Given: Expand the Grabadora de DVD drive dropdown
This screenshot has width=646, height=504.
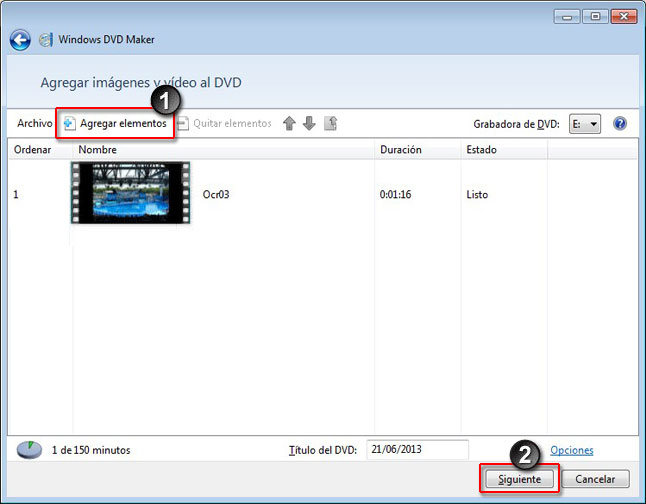Looking at the screenshot, I should pyautogui.click(x=585, y=124).
